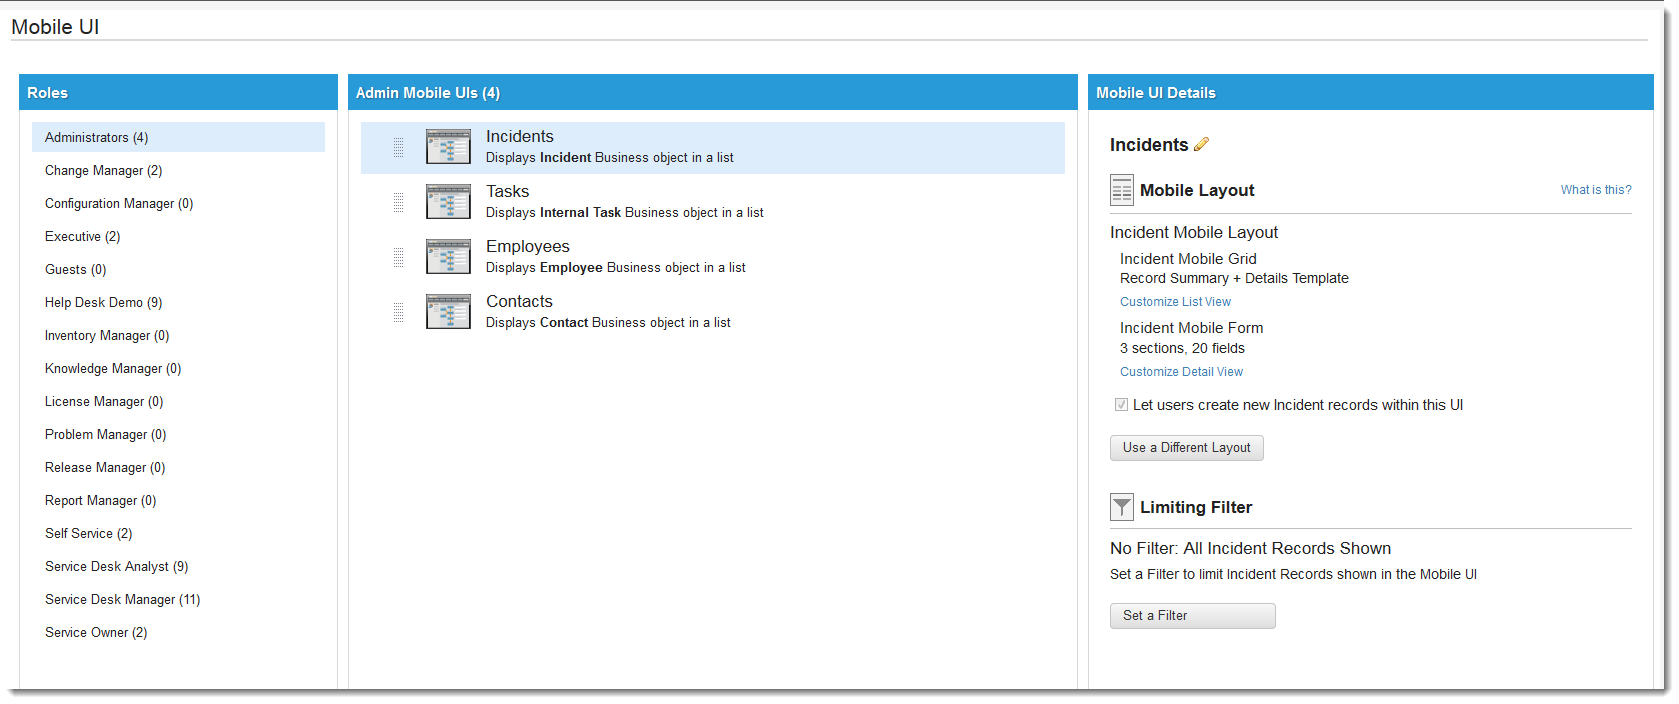Image resolution: width=1679 pixels, height=704 pixels.
Task: Click the Incidents list thumbnail icon
Action: click(448, 147)
